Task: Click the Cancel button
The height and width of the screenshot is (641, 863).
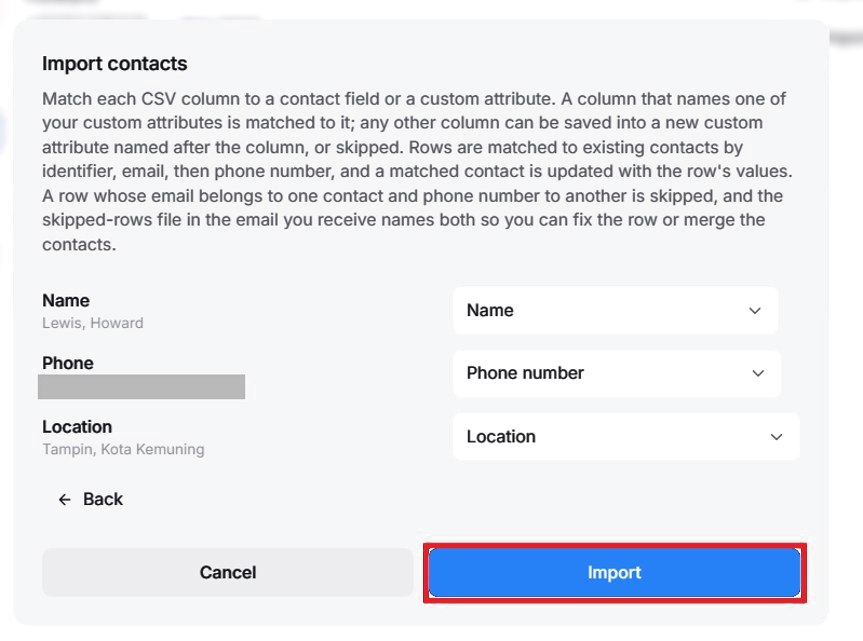Action: (x=227, y=572)
